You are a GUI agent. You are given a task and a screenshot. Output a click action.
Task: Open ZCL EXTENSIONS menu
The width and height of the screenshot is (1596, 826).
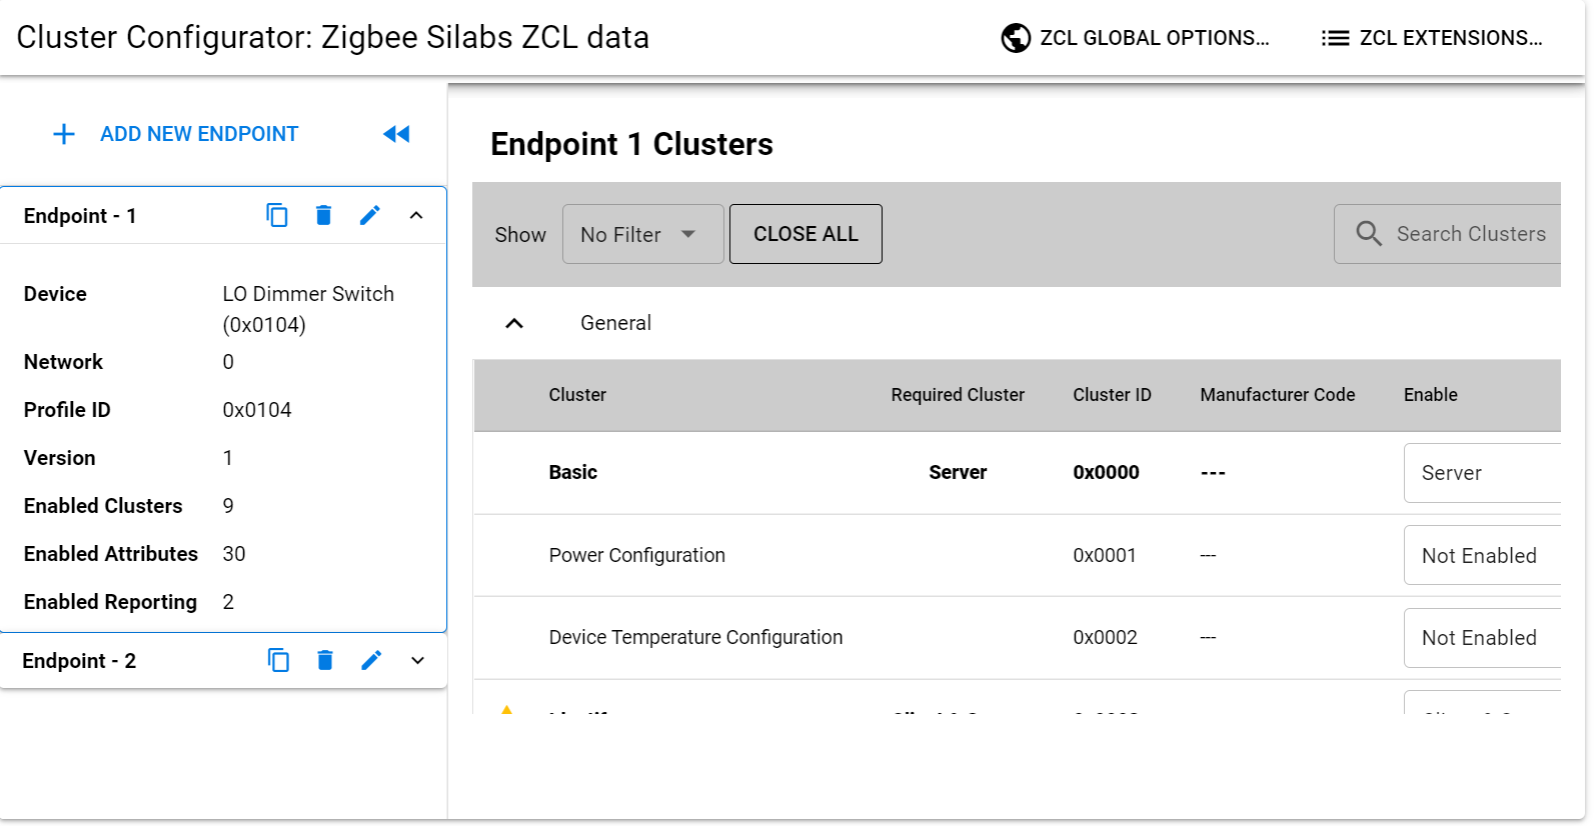(x=1432, y=38)
